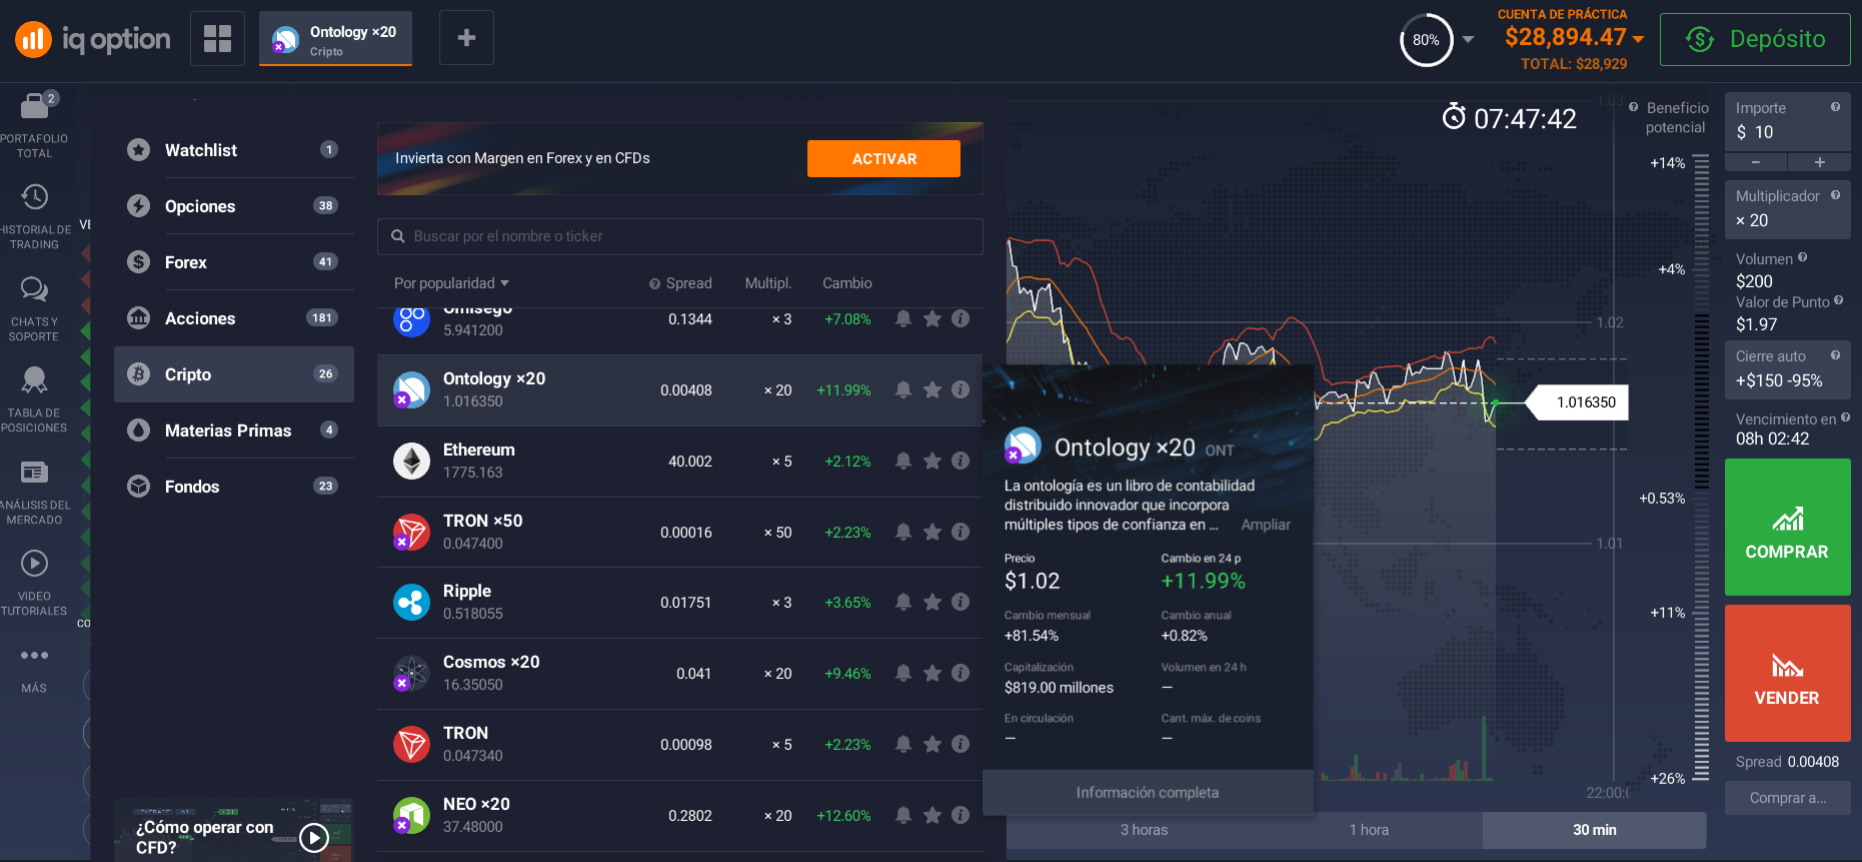This screenshot has width=1862, height=862.
Task: Toggle price alert bell for Ethereum
Action: pos(903,461)
